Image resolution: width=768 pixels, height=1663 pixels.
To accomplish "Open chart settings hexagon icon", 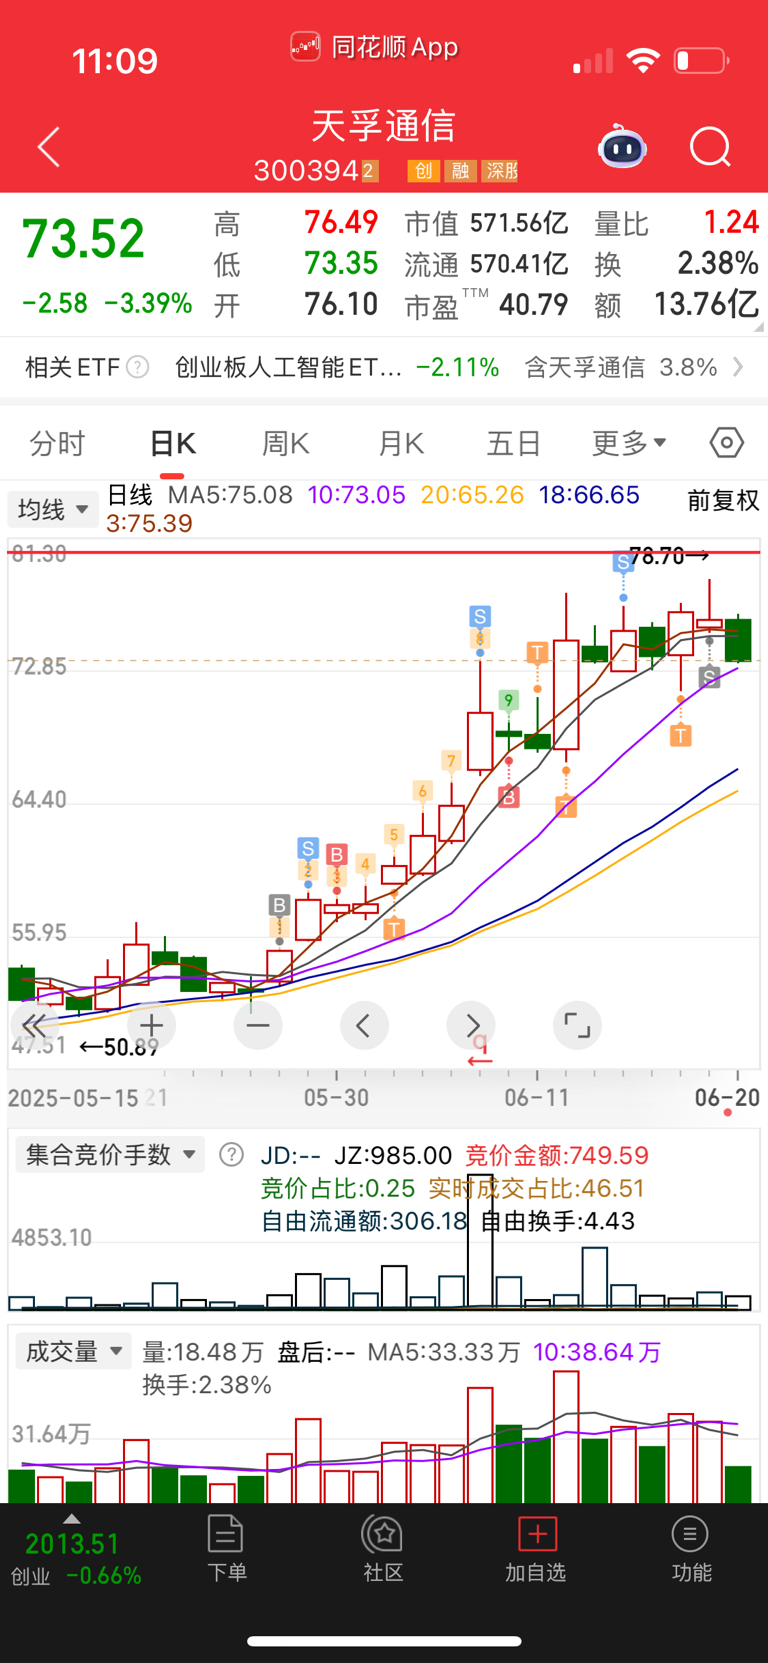I will 727,442.
